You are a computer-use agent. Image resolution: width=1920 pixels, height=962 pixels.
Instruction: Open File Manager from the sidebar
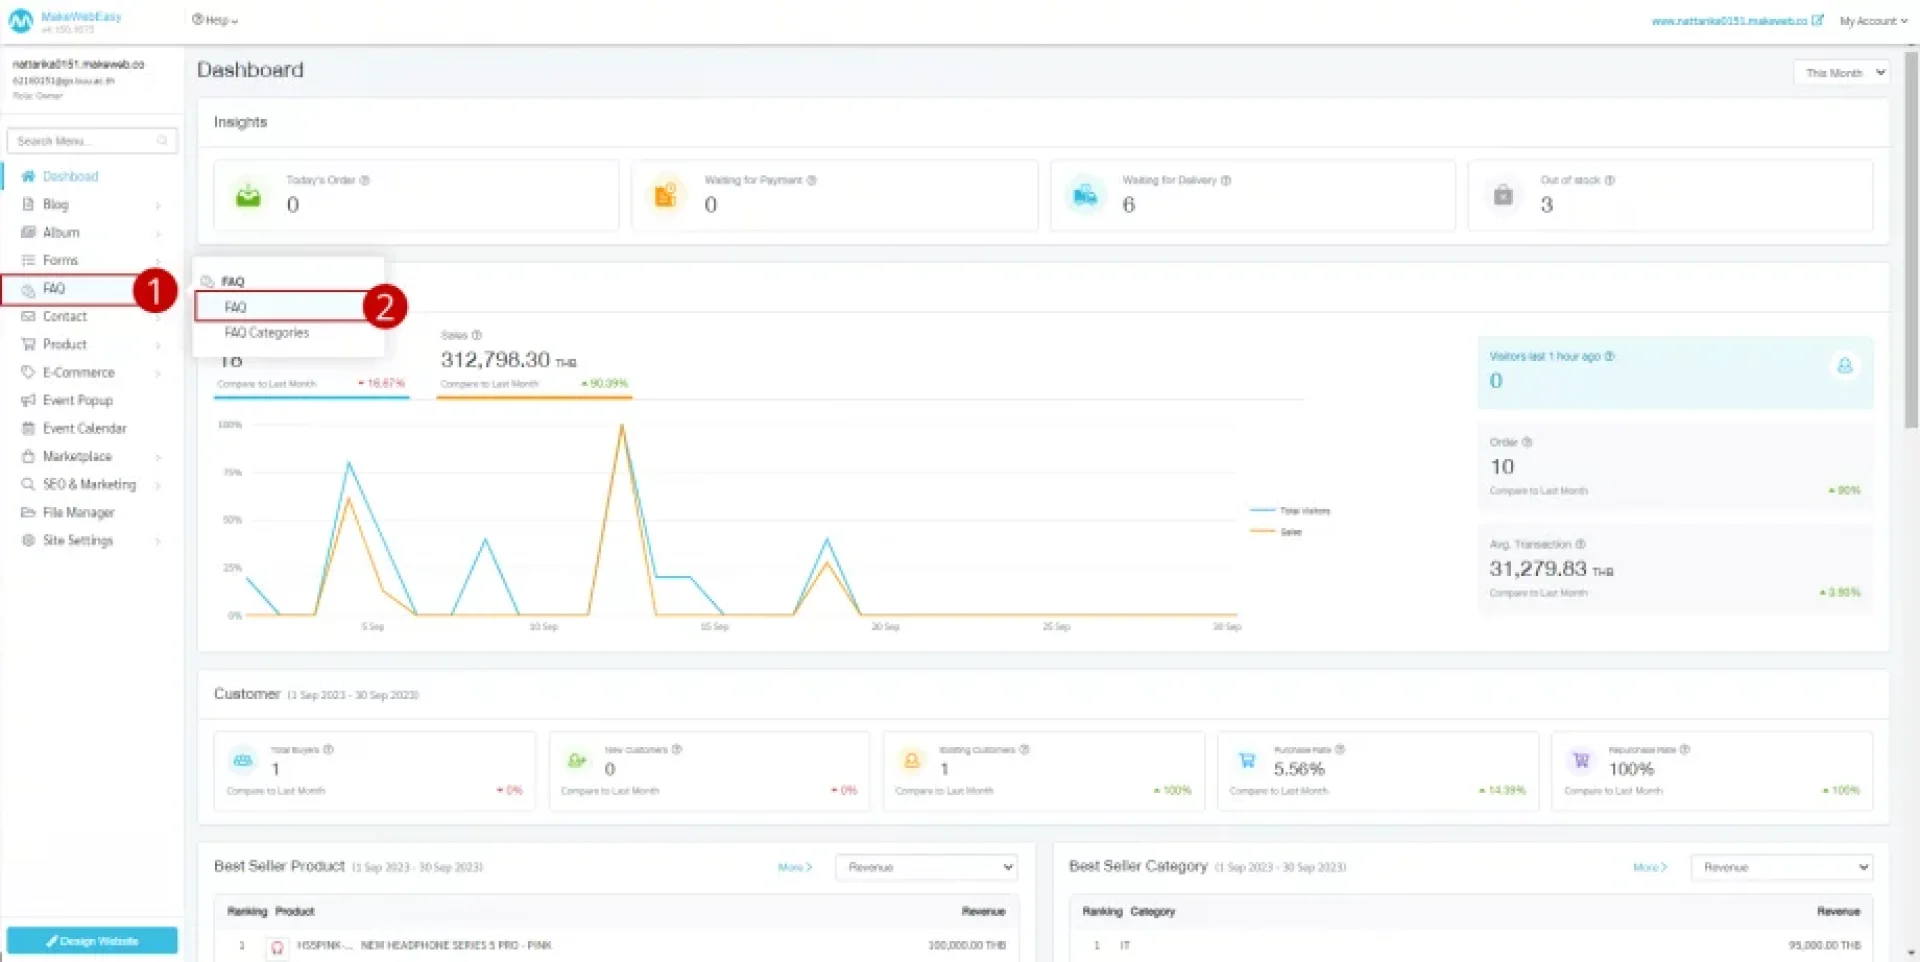pyautogui.click(x=78, y=512)
